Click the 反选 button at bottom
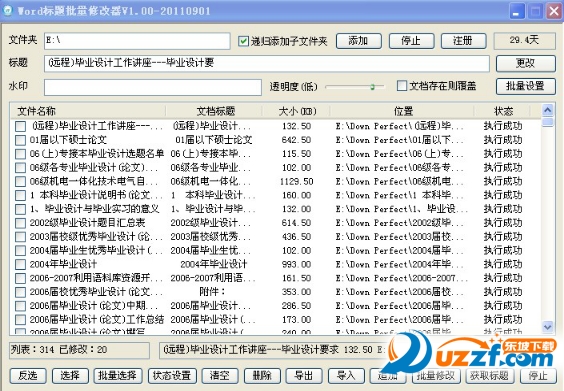564x391 pixels. (28, 376)
